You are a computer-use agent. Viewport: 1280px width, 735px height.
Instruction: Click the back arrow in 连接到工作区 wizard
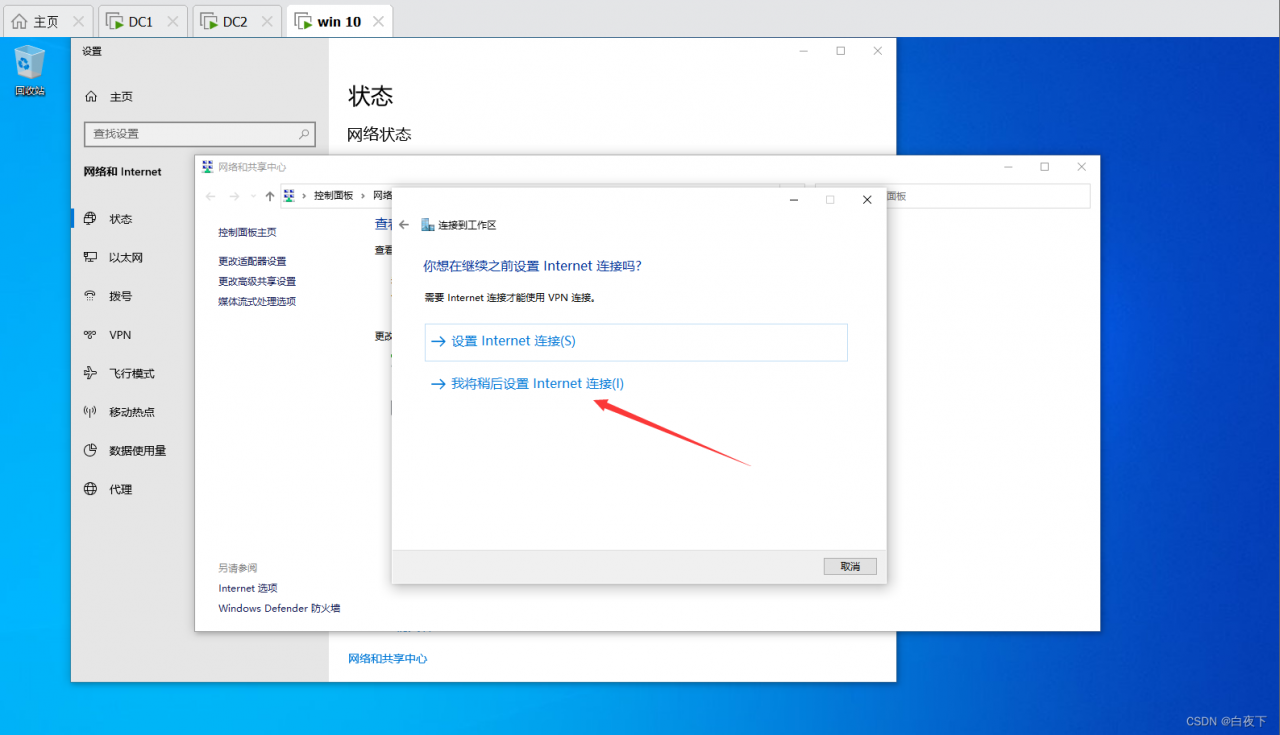[x=404, y=226]
